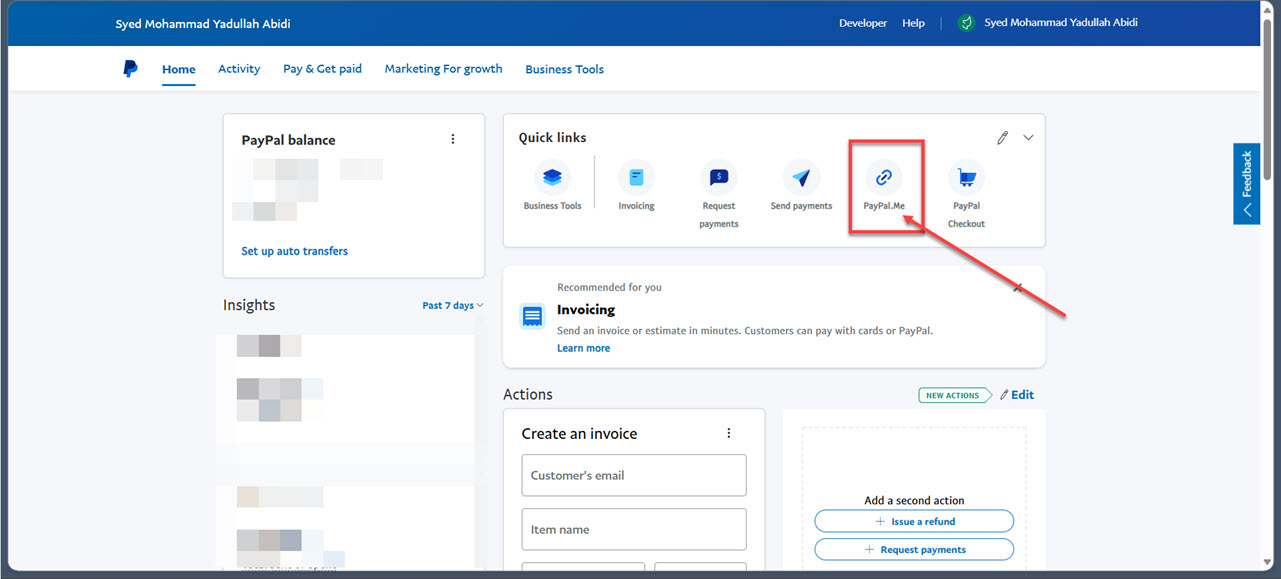Go to the Home tab

(179, 69)
